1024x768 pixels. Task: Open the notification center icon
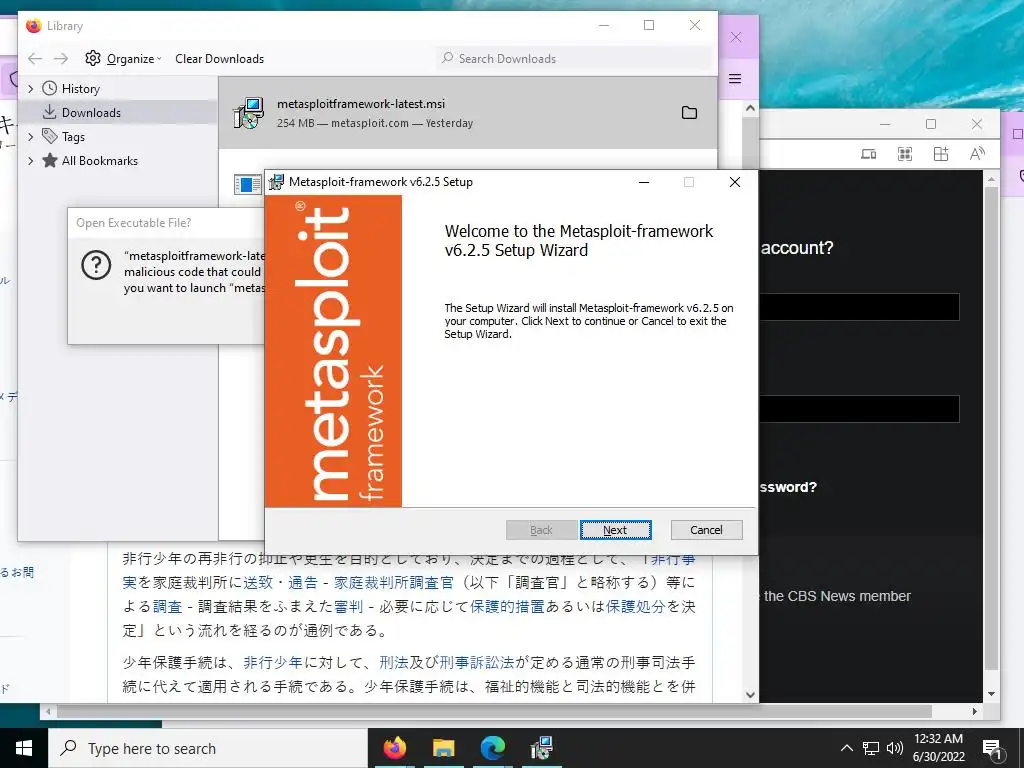click(992, 748)
